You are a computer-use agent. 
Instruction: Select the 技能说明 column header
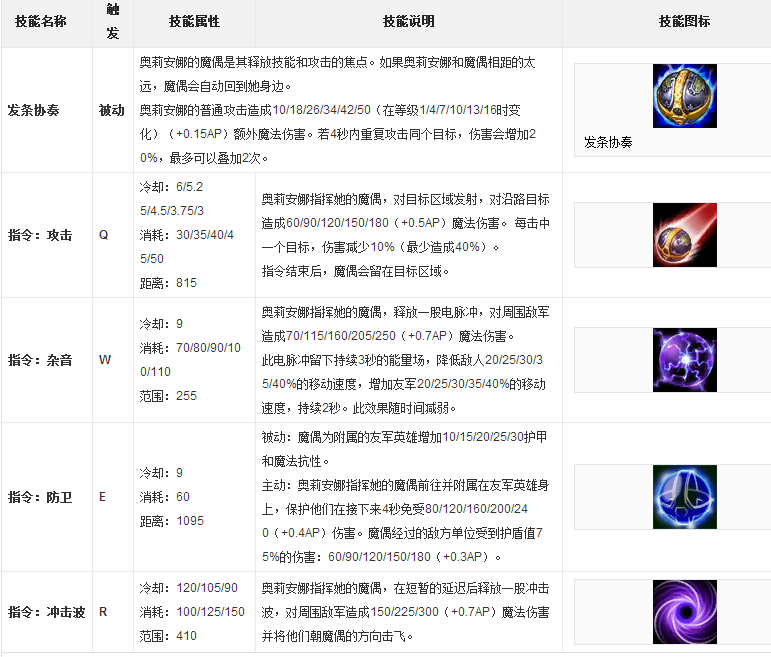point(408,22)
